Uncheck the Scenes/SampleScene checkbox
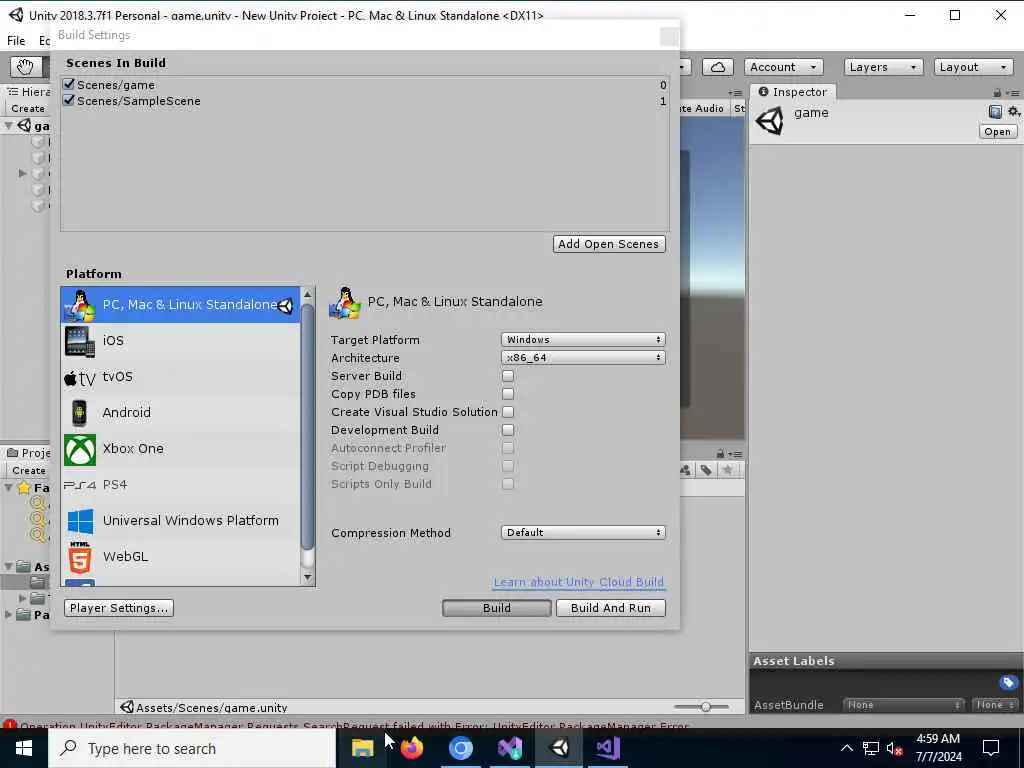This screenshot has height=768, width=1024. click(x=69, y=101)
